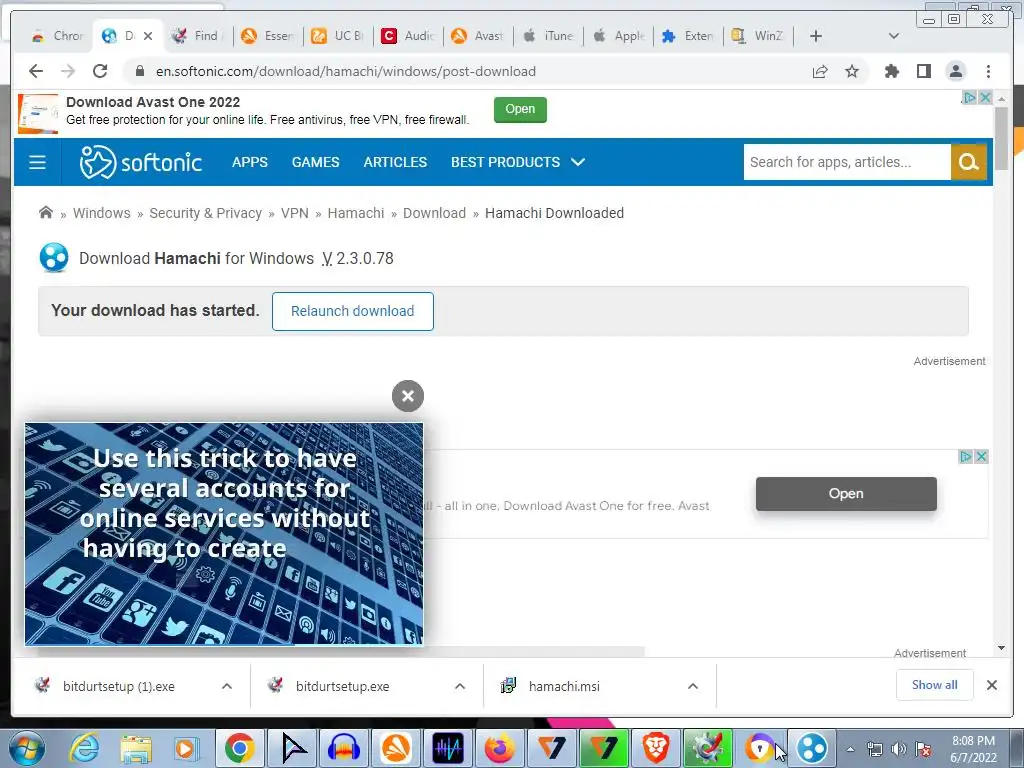Open the Security & Privacy breadcrumb link
The image size is (1024, 768).
[x=205, y=213]
